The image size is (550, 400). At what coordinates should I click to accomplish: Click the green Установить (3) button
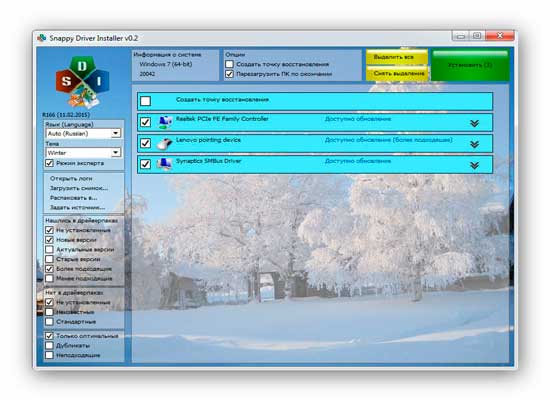(470, 65)
